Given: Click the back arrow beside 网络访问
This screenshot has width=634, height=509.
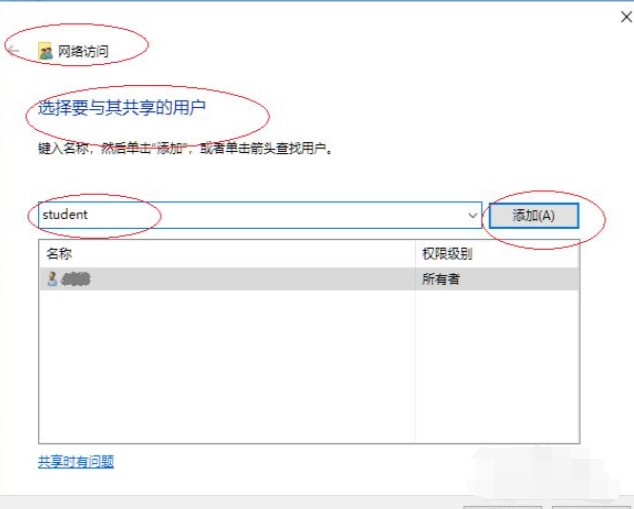Looking at the screenshot, I should click(14, 51).
